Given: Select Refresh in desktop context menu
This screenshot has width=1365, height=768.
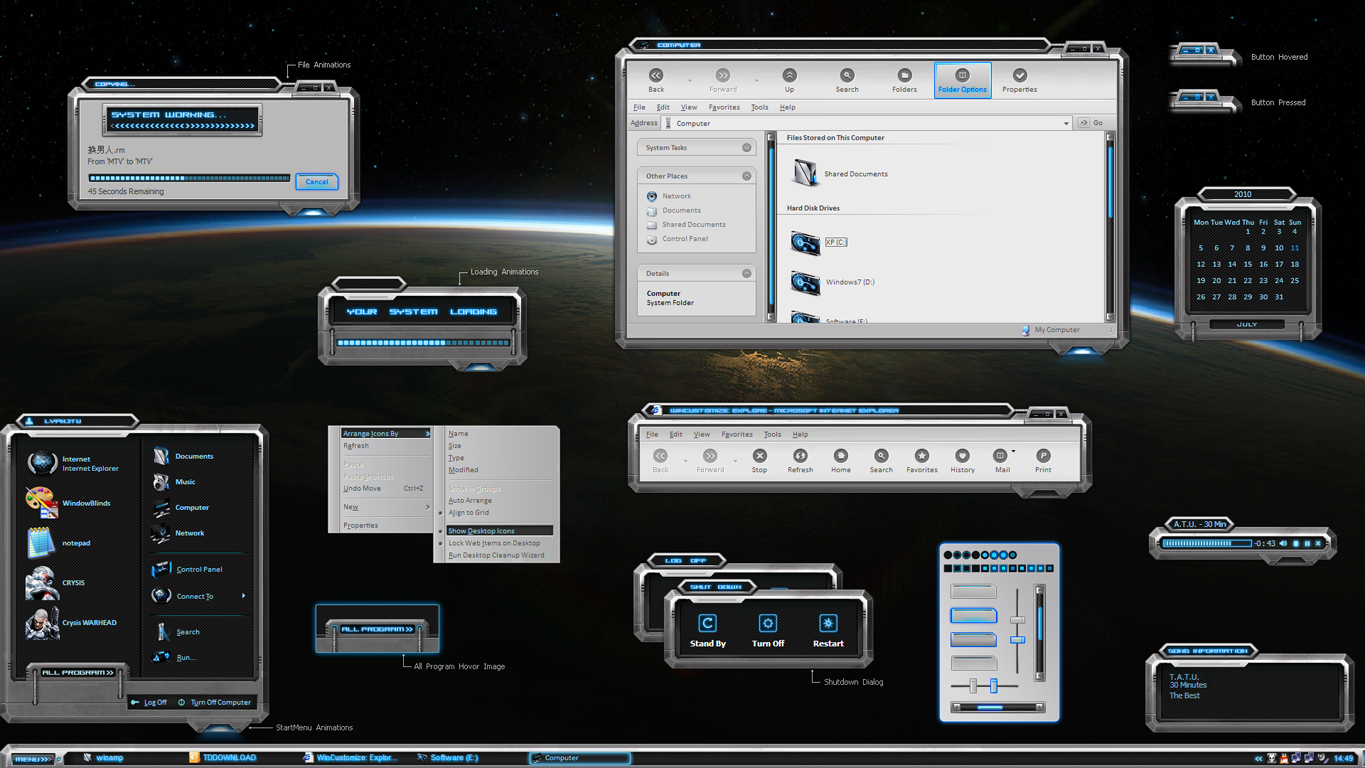Looking at the screenshot, I should [356, 446].
